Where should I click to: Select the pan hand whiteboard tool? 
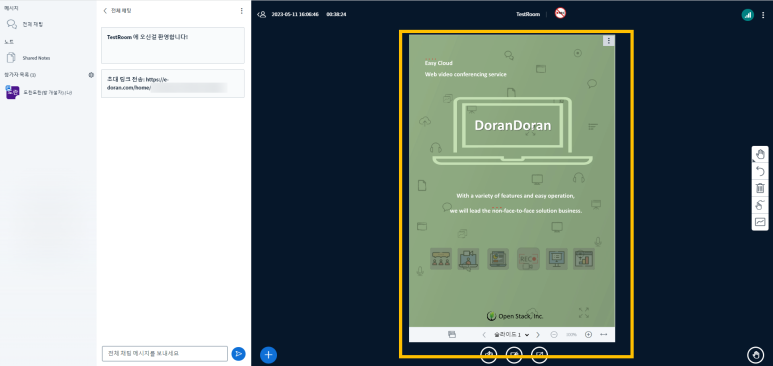click(760, 154)
